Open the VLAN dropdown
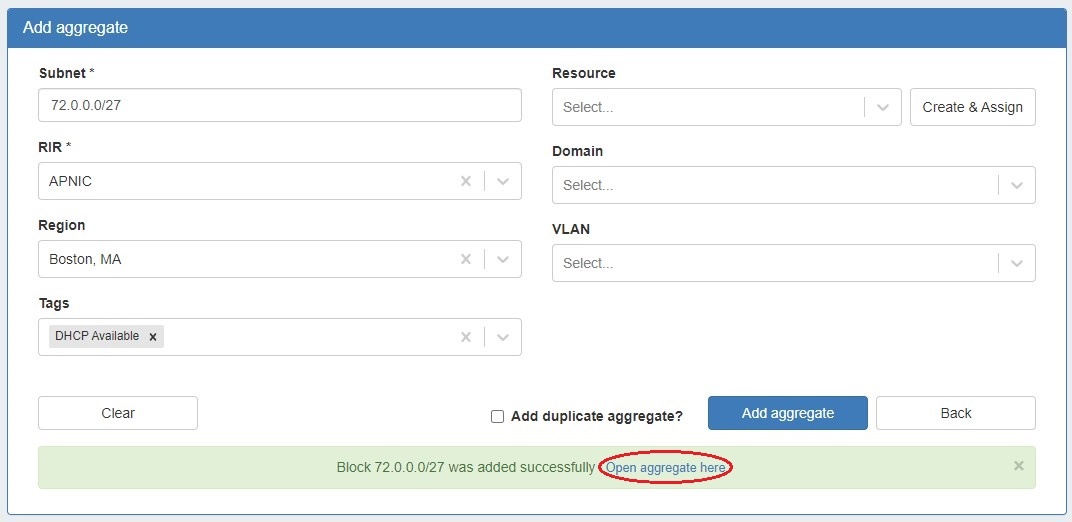Screen dimensions: 1072x522 pos(1016,263)
